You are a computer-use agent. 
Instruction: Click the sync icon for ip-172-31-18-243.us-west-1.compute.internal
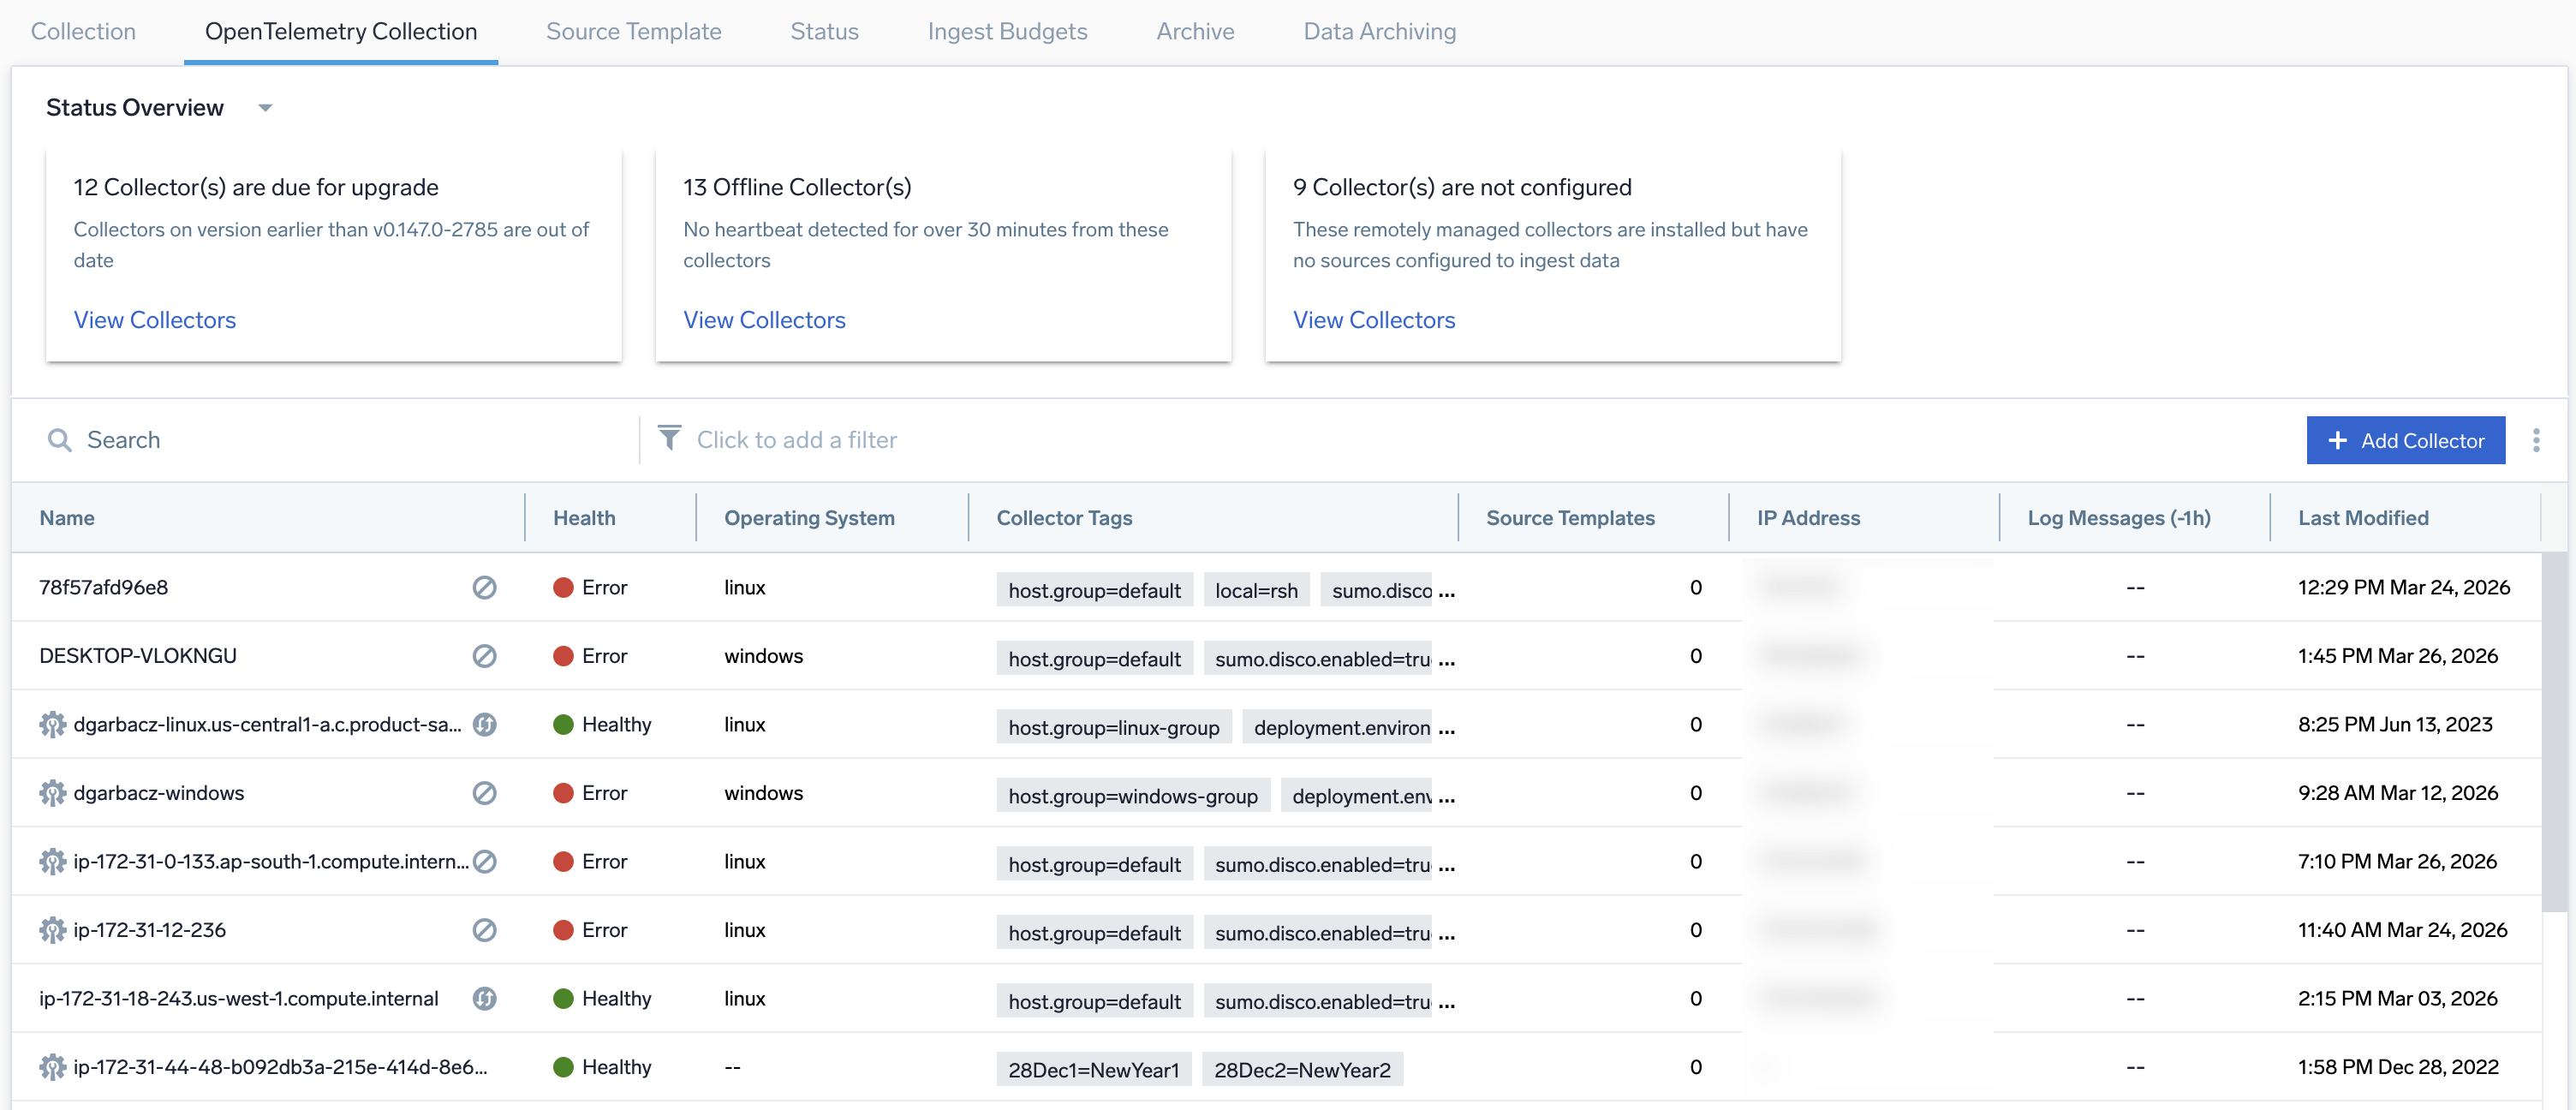[x=484, y=998]
